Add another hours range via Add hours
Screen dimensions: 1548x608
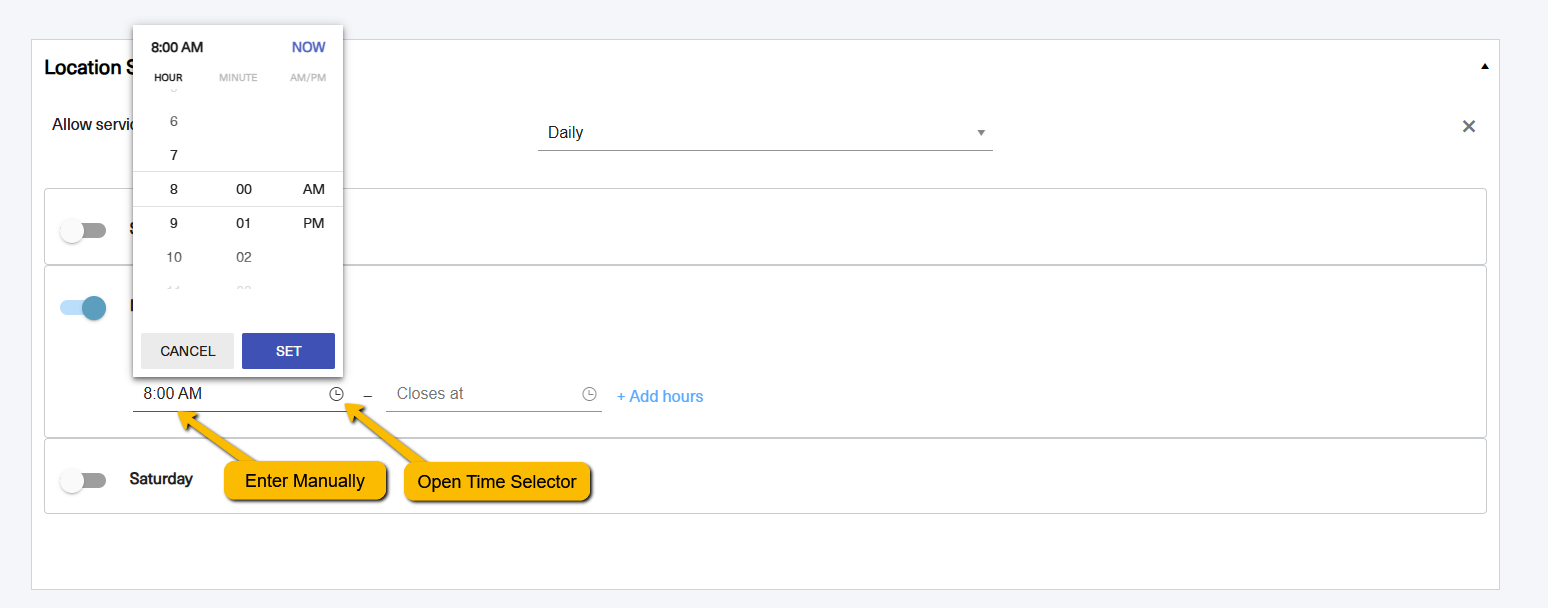click(x=660, y=396)
